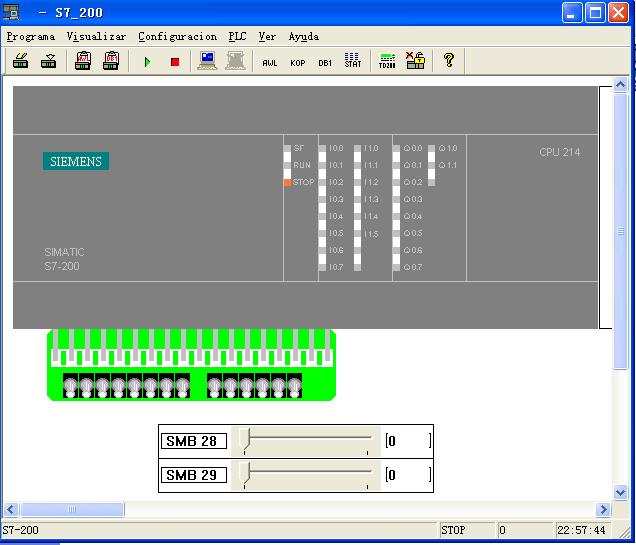Image resolution: width=636 pixels, height=545 pixels.
Task: Open the KOP ladder view
Action: (297, 63)
